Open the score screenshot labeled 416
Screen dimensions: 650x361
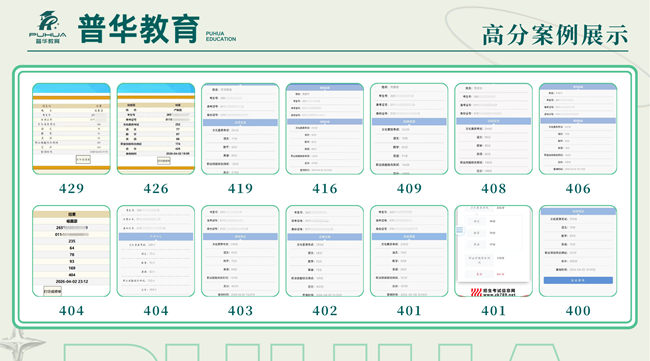click(x=325, y=128)
